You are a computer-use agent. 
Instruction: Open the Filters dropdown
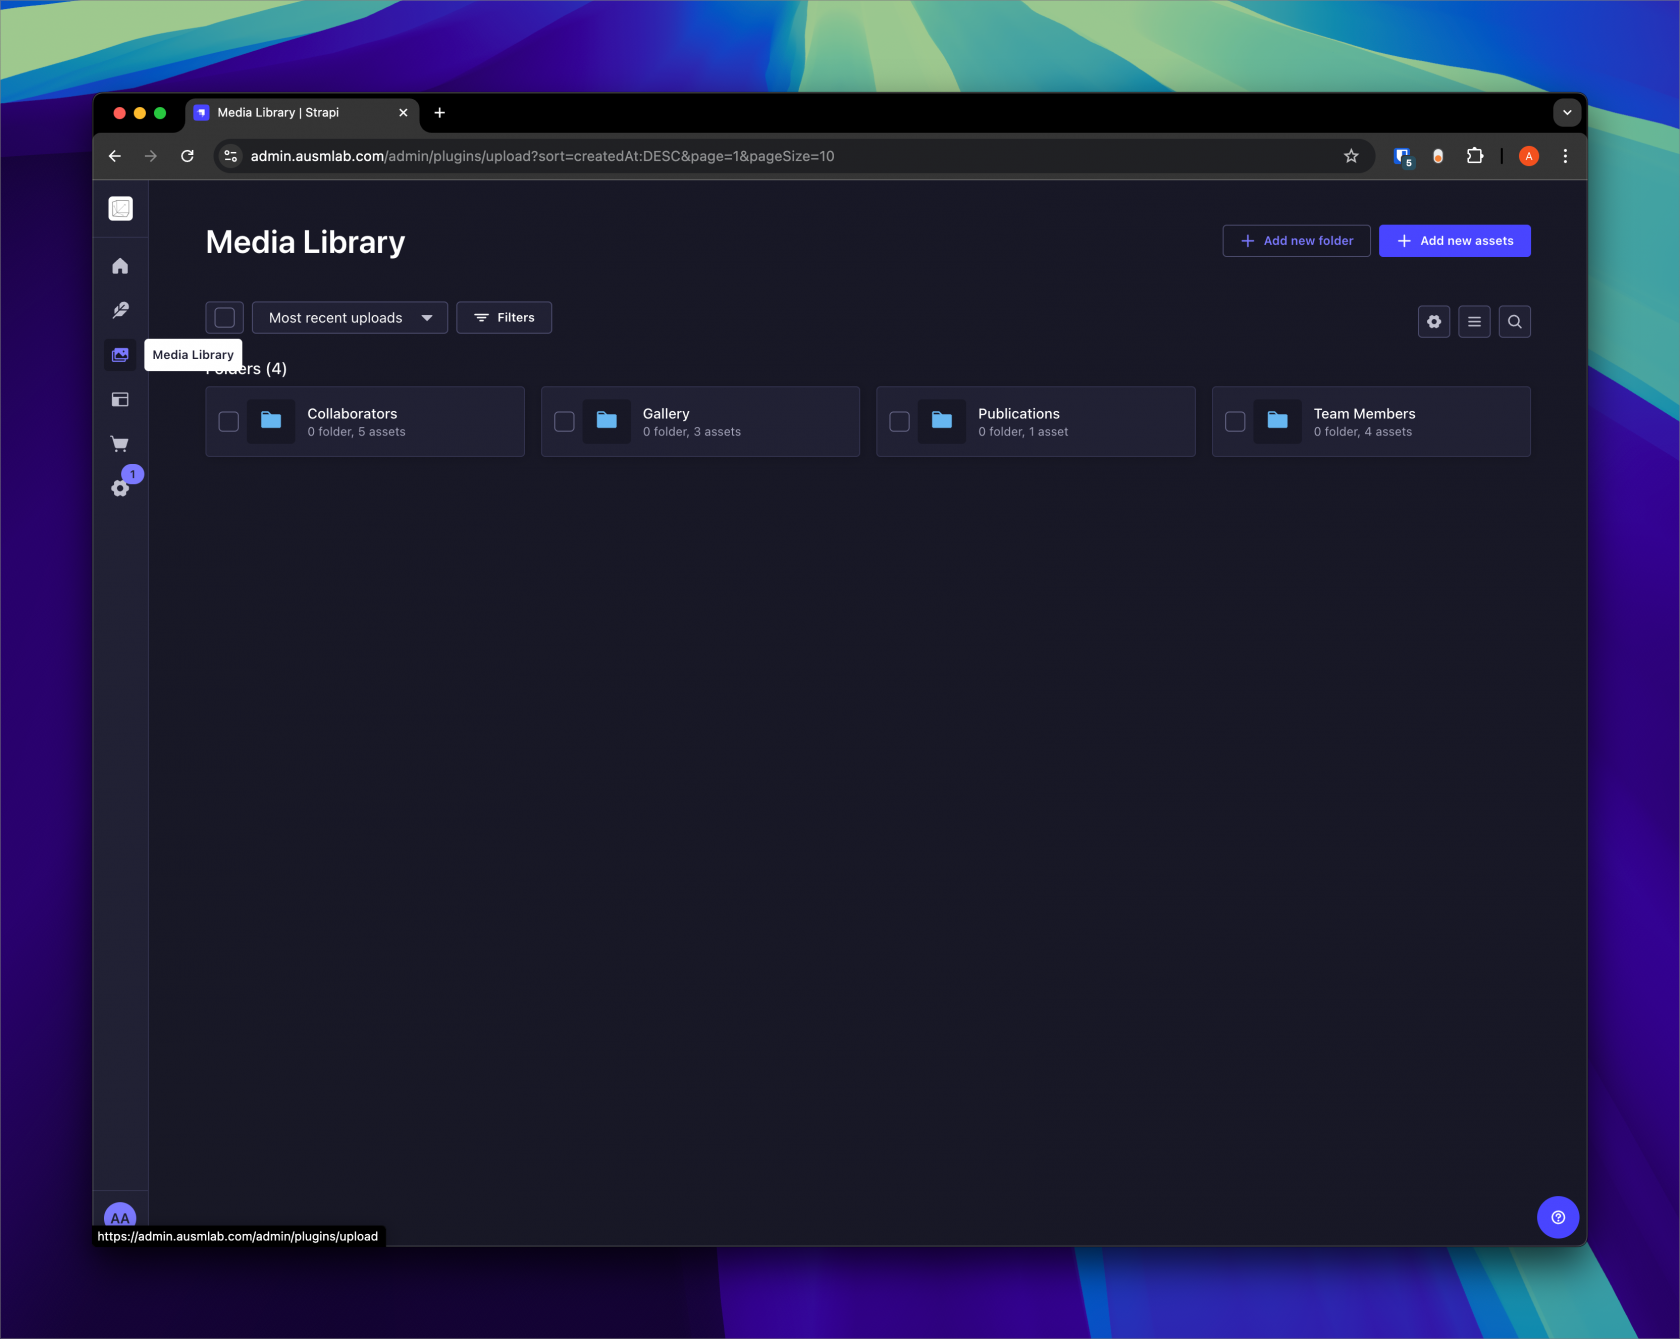504,318
